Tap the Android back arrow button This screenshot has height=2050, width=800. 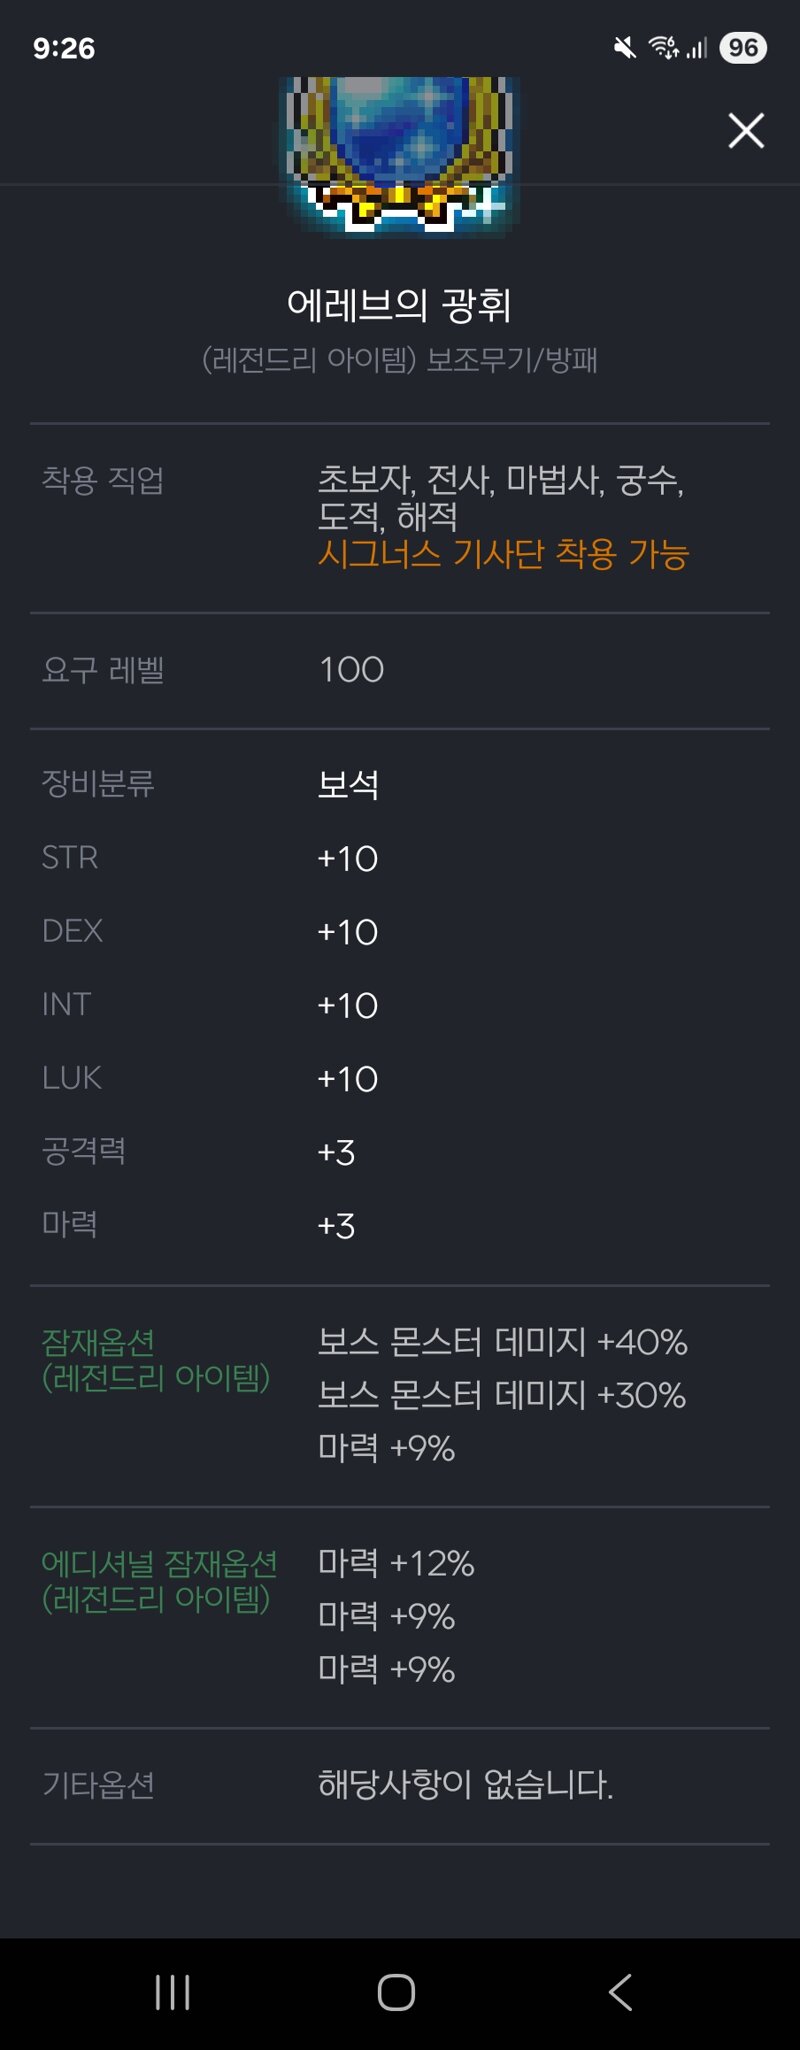tap(620, 1992)
